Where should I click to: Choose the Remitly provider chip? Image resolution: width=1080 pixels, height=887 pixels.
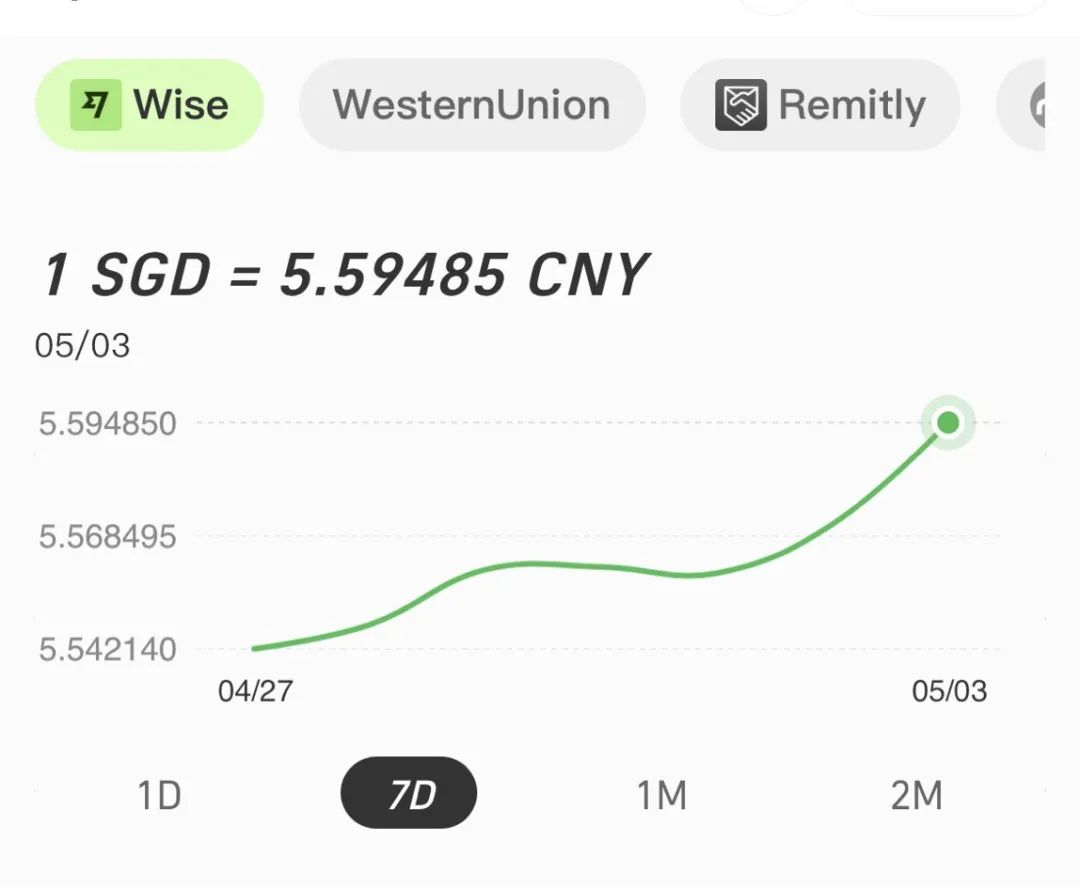[820, 105]
